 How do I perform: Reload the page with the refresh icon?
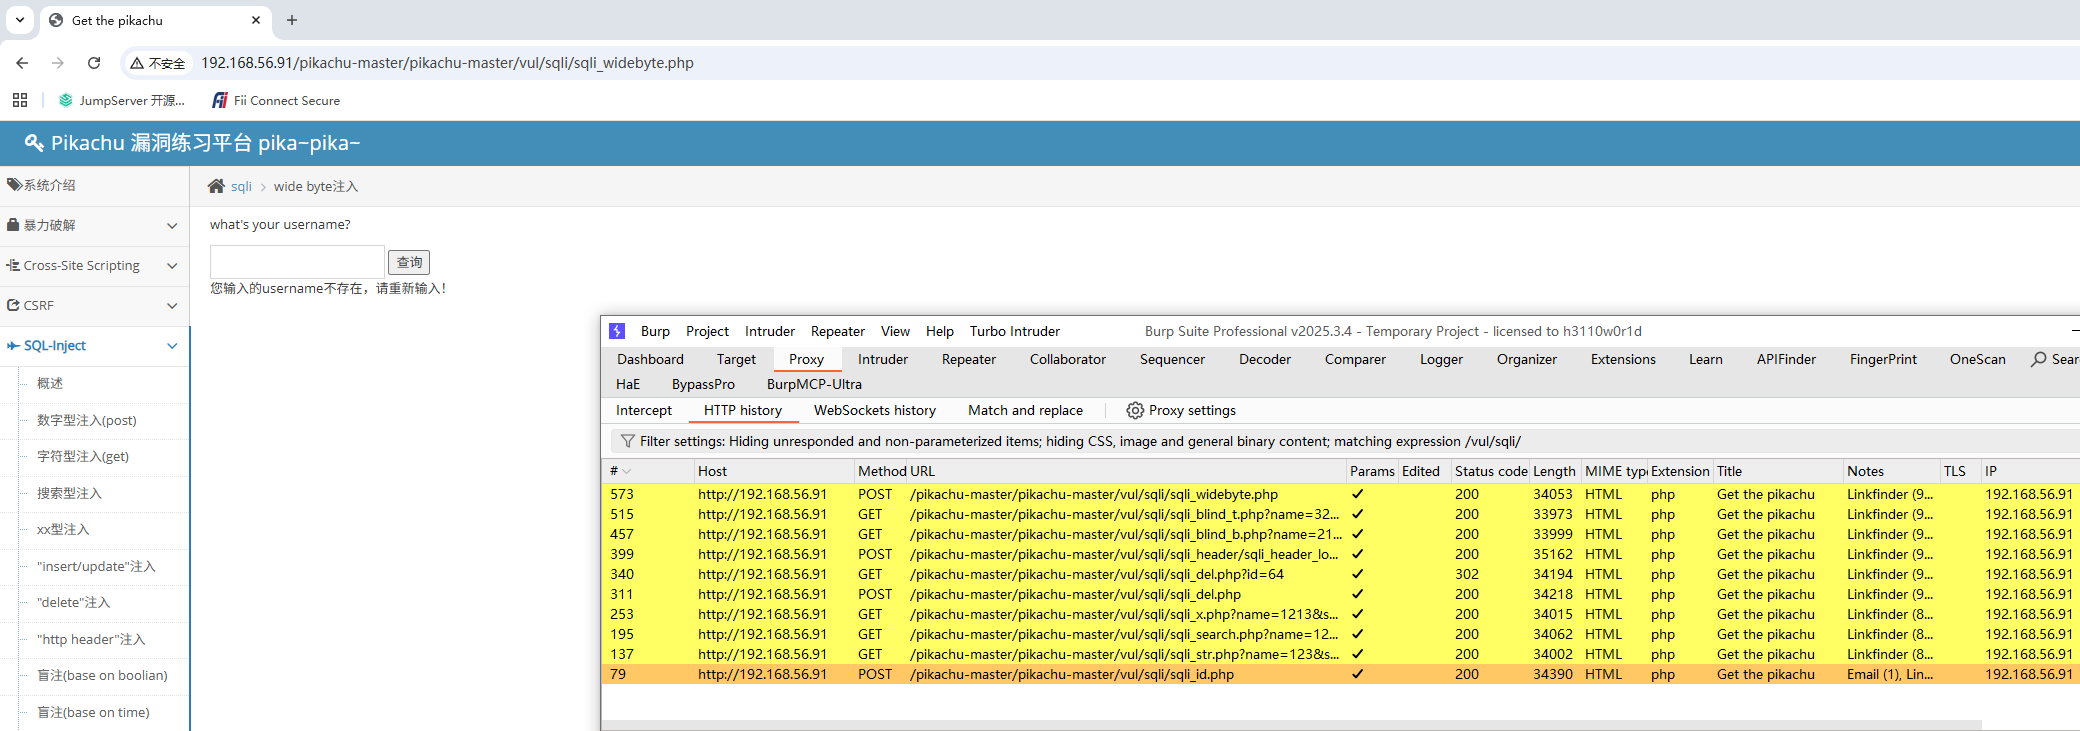coord(94,63)
